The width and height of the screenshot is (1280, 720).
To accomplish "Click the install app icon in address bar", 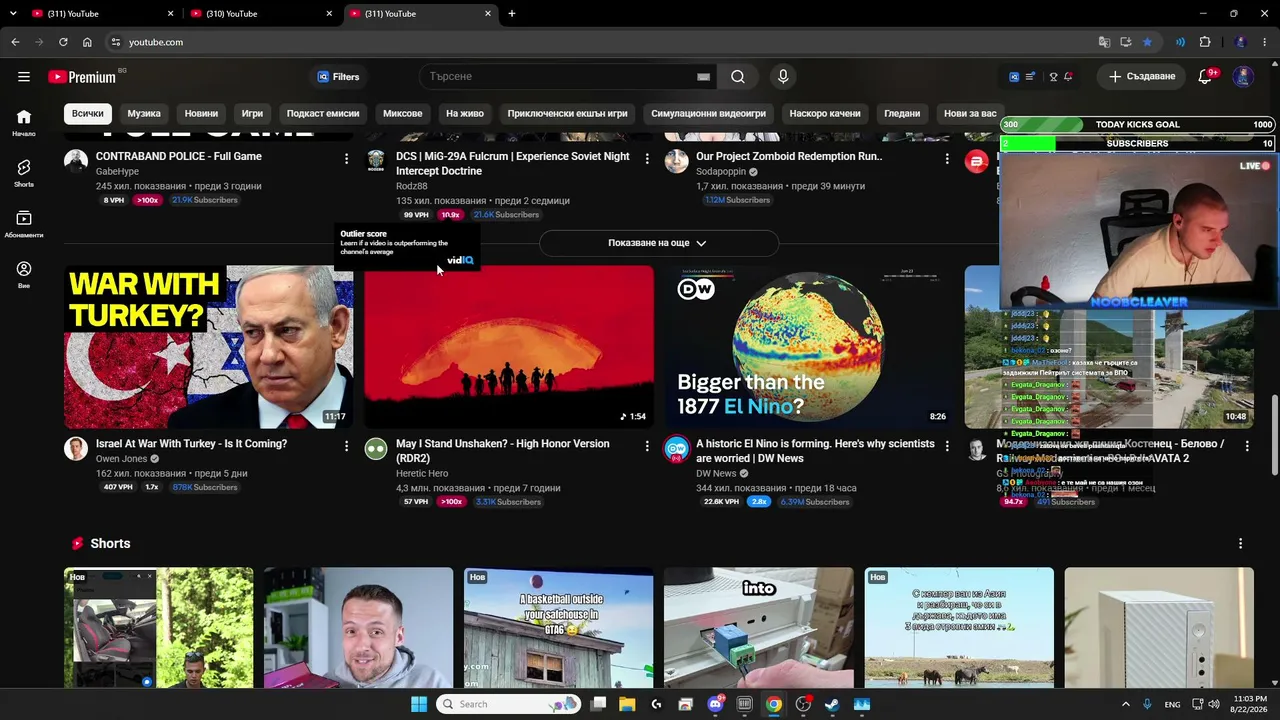I will (1126, 42).
